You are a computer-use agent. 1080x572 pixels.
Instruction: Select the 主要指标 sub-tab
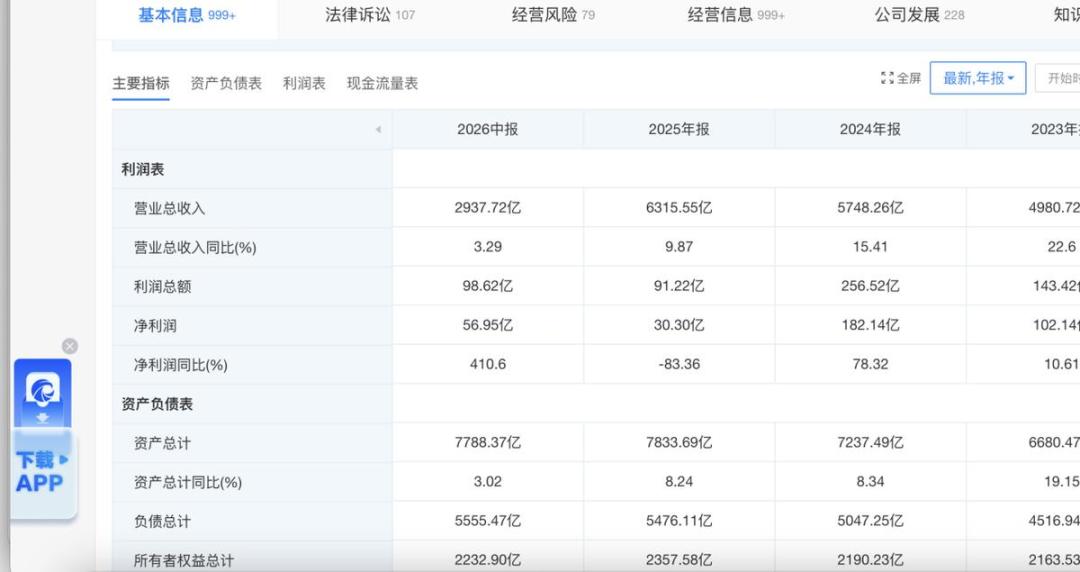coord(141,83)
